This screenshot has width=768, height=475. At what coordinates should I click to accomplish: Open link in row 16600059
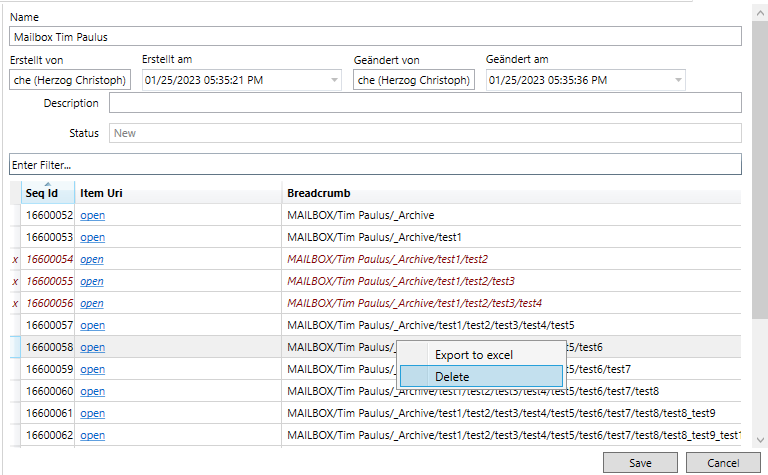[x=93, y=369]
